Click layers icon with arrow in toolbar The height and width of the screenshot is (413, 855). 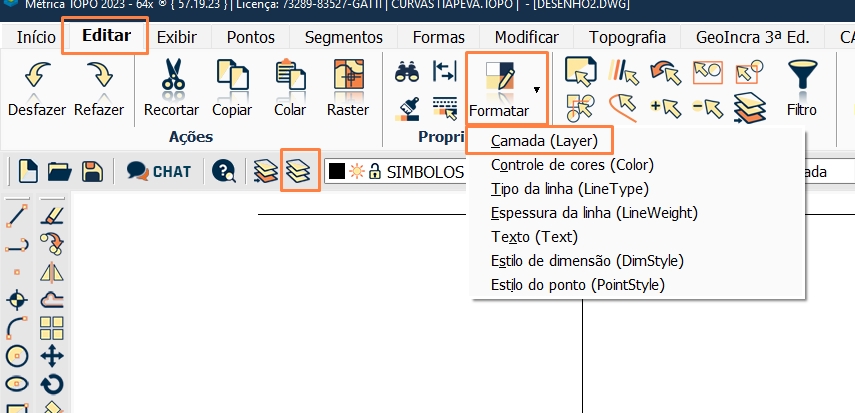click(266, 171)
